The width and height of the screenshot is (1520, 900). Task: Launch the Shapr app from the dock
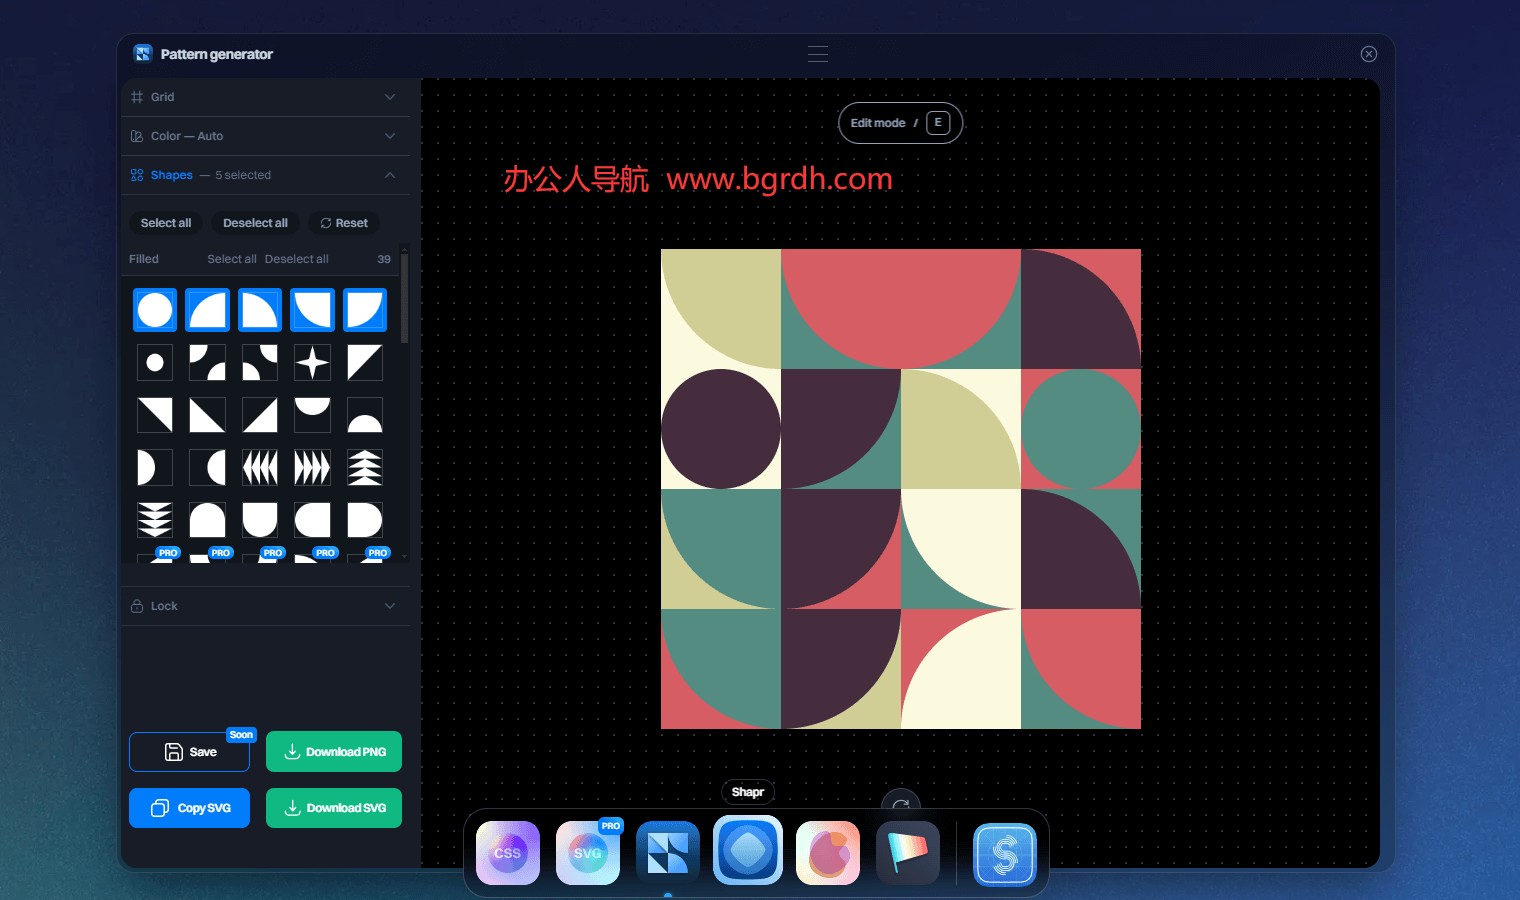748,851
